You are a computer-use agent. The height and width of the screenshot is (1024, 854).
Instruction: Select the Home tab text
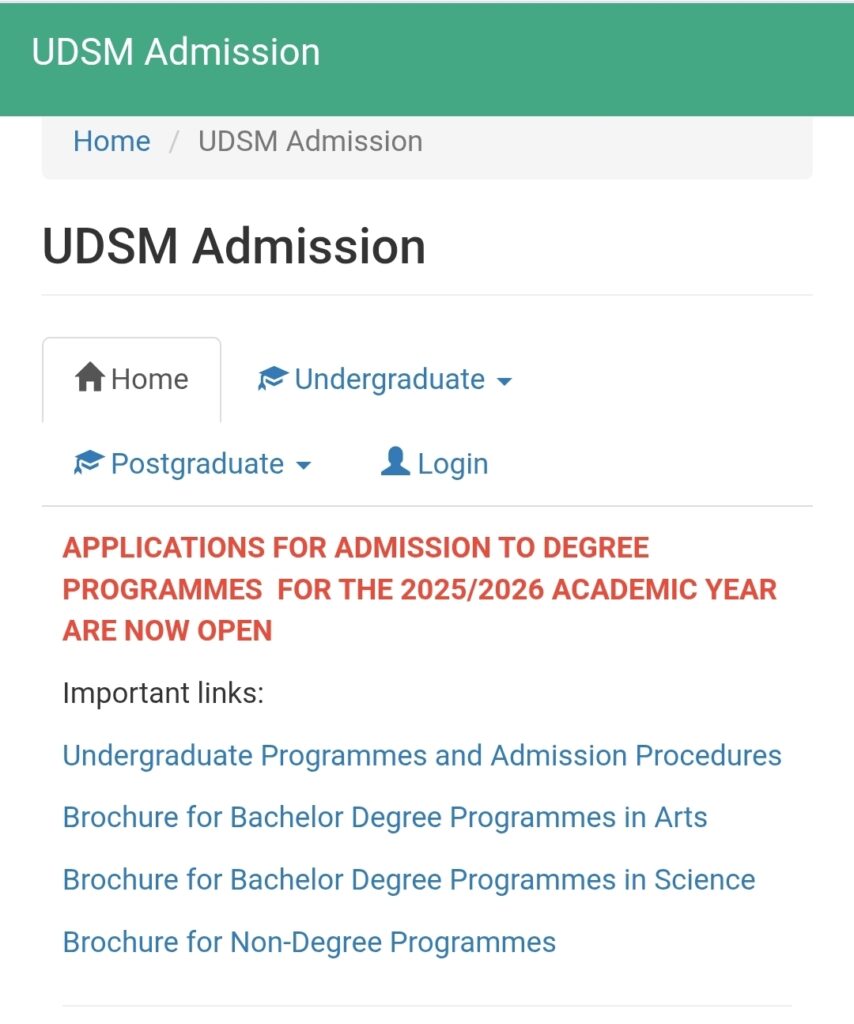[x=150, y=379]
